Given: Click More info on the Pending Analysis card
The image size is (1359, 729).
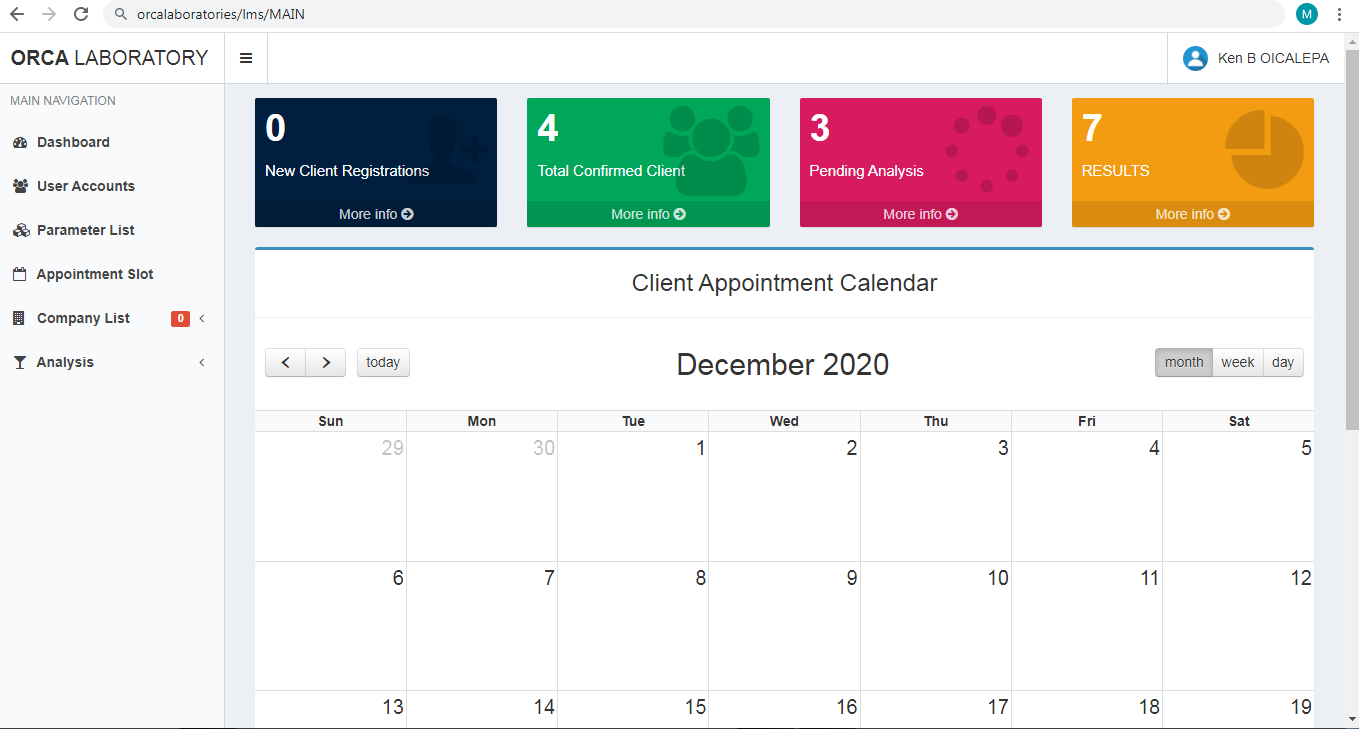Looking at the screenshot, I should (x=920, y=214).
